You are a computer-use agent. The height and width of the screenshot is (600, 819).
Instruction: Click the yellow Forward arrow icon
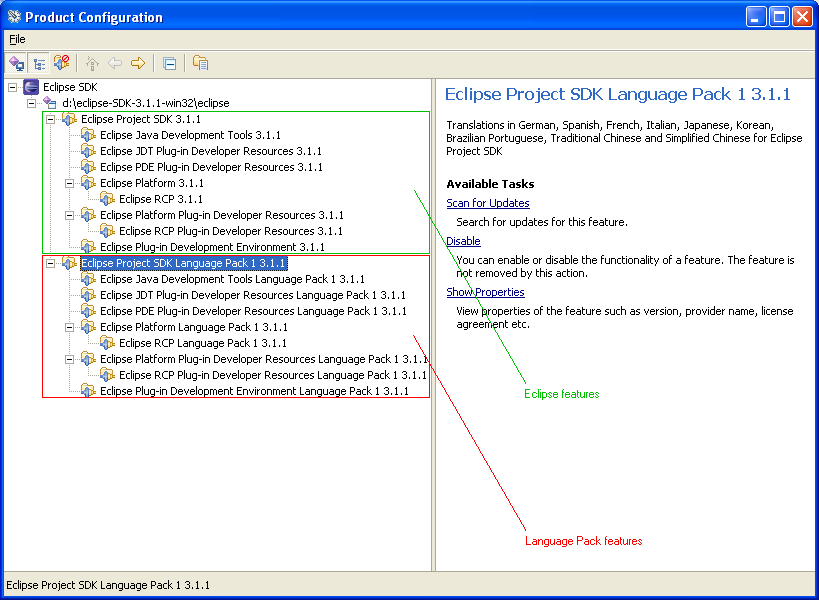138,63
